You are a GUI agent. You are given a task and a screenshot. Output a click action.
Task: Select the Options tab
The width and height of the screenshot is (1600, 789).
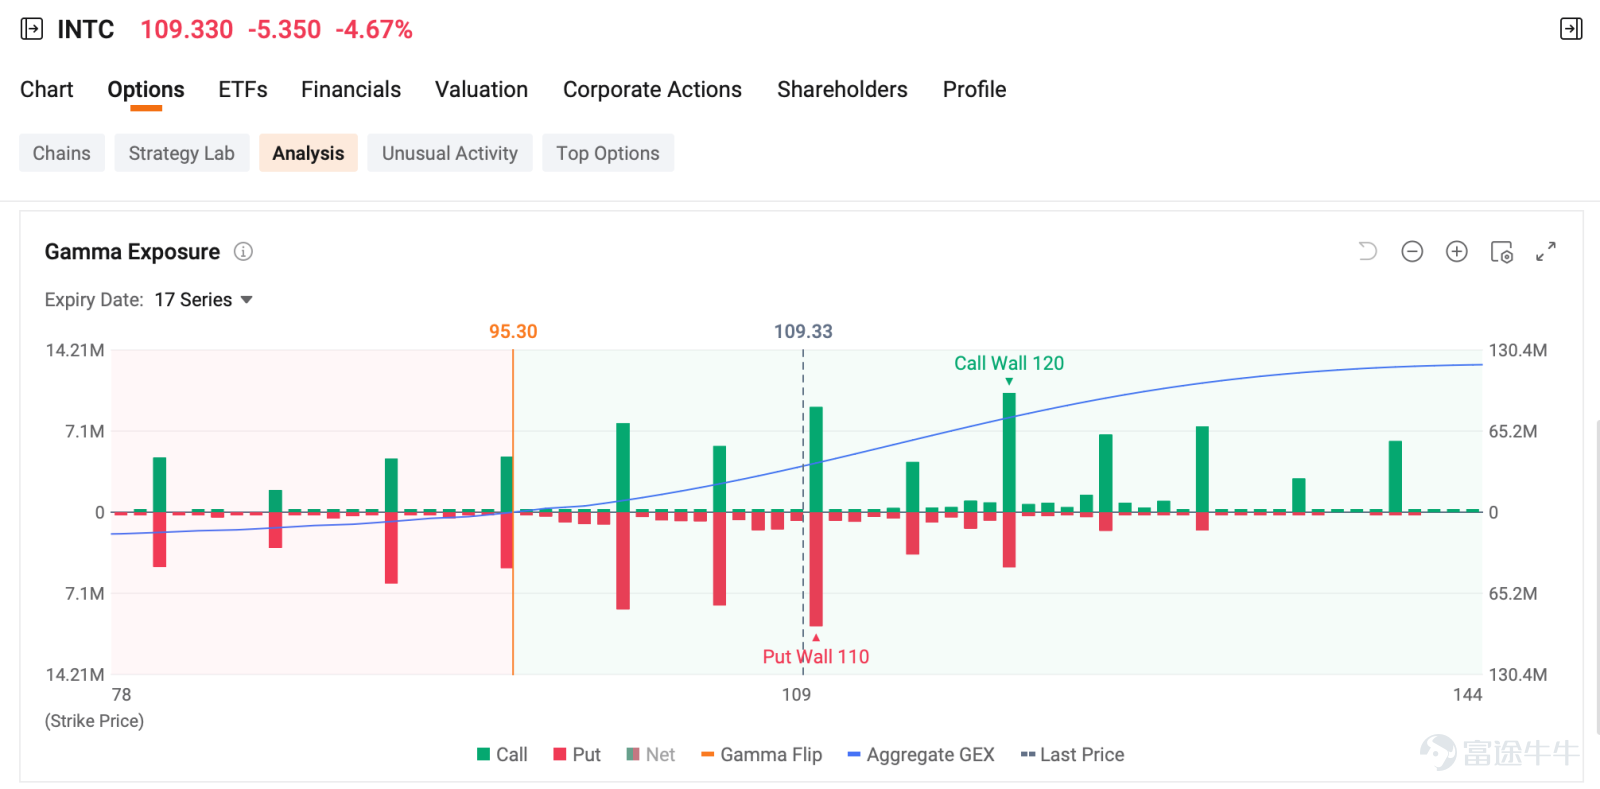[146, 90]
